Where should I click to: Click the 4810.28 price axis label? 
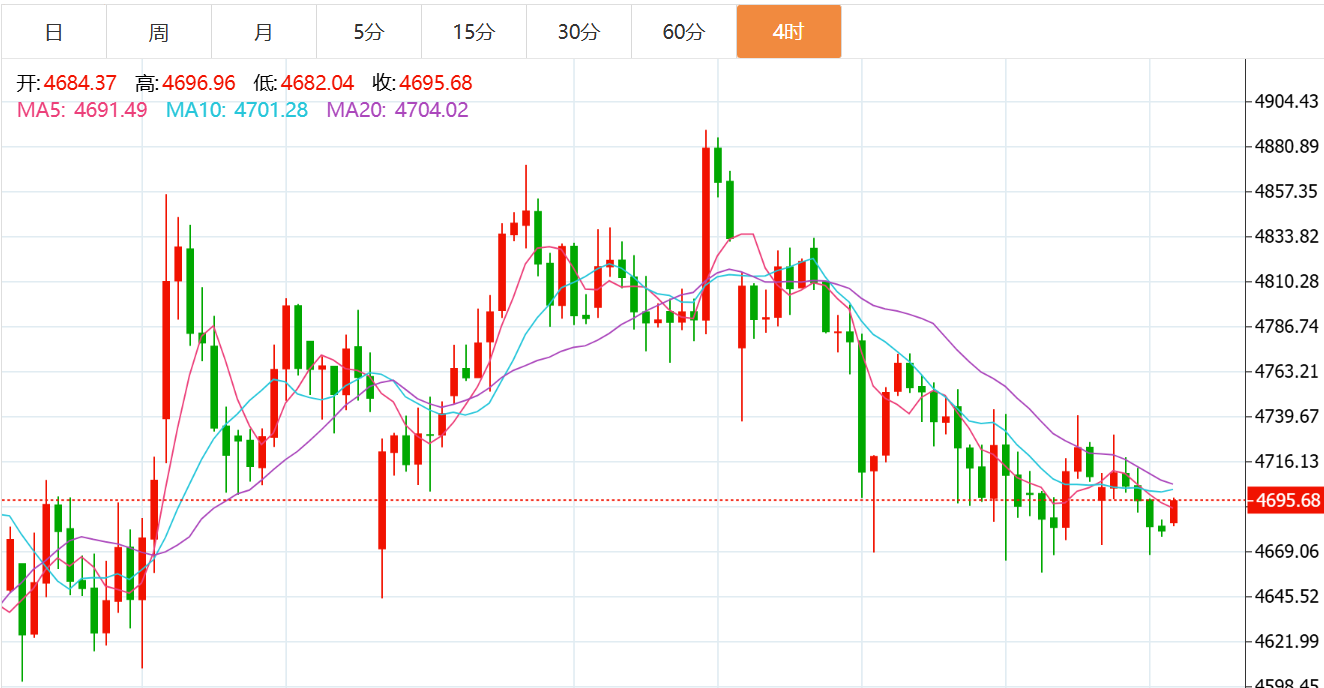point(1288,281)
